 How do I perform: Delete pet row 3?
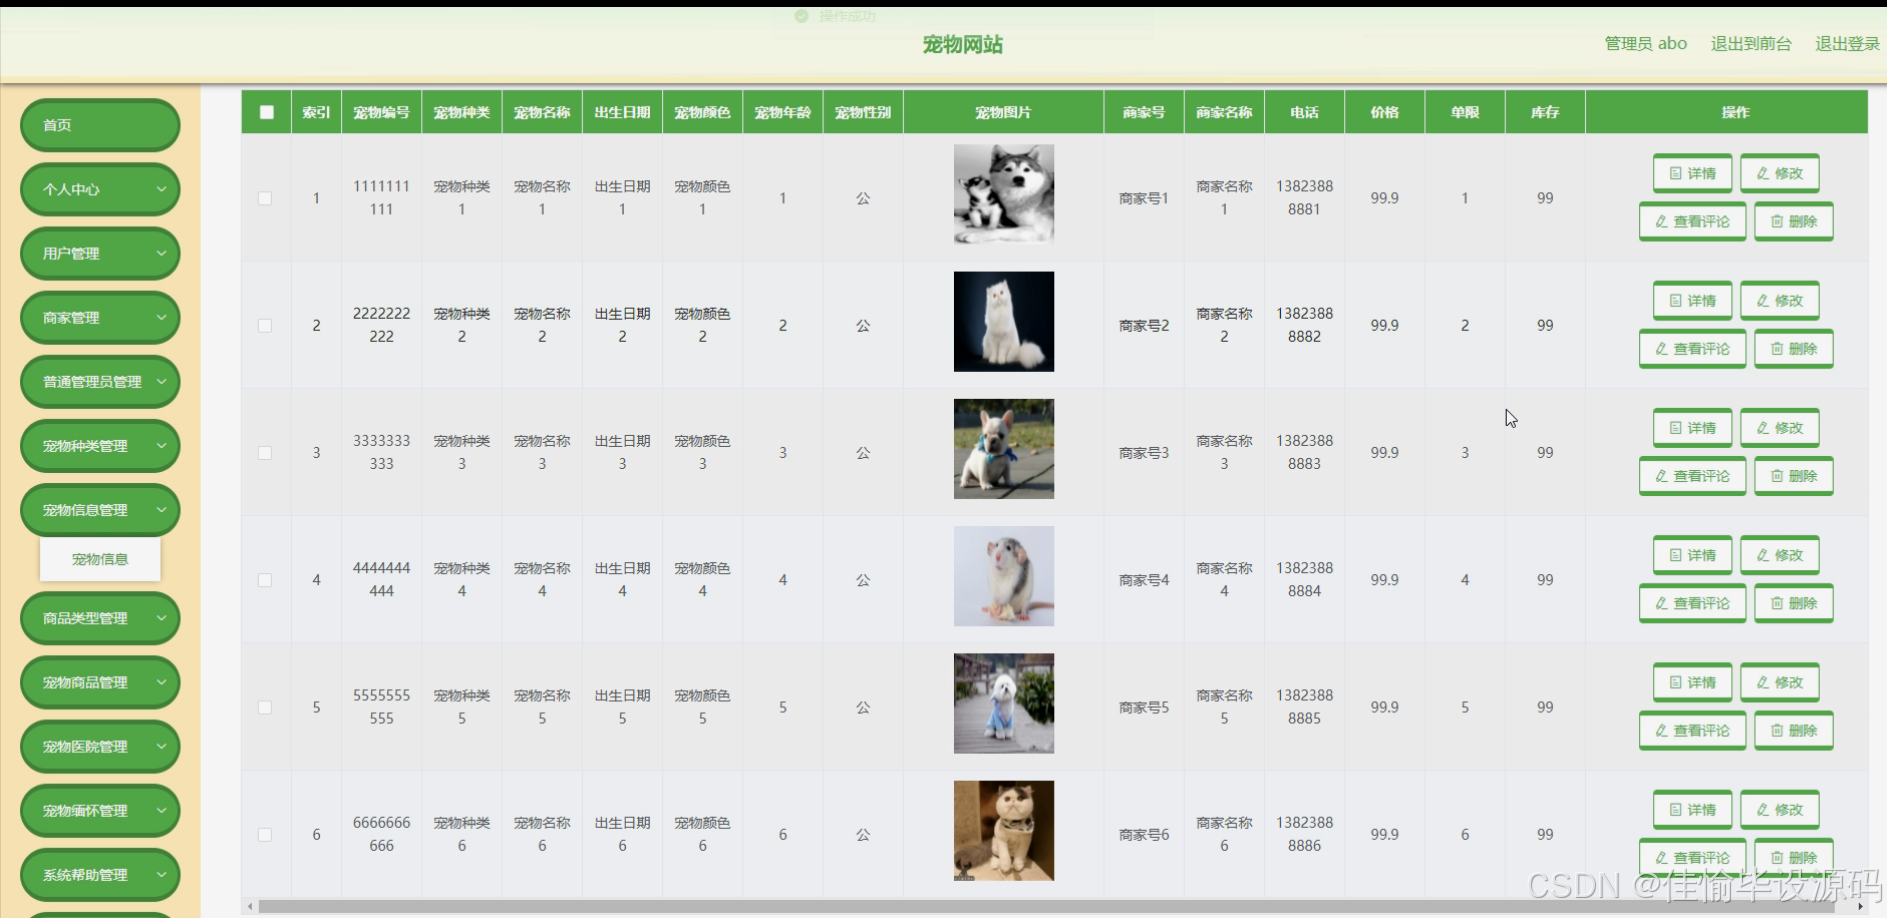pos(1793,475)
